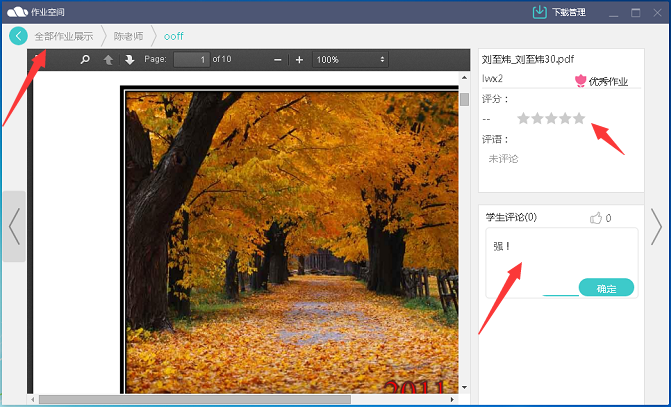Give a five-star rating
The image size is (671, 407).
tap(579, 118)
